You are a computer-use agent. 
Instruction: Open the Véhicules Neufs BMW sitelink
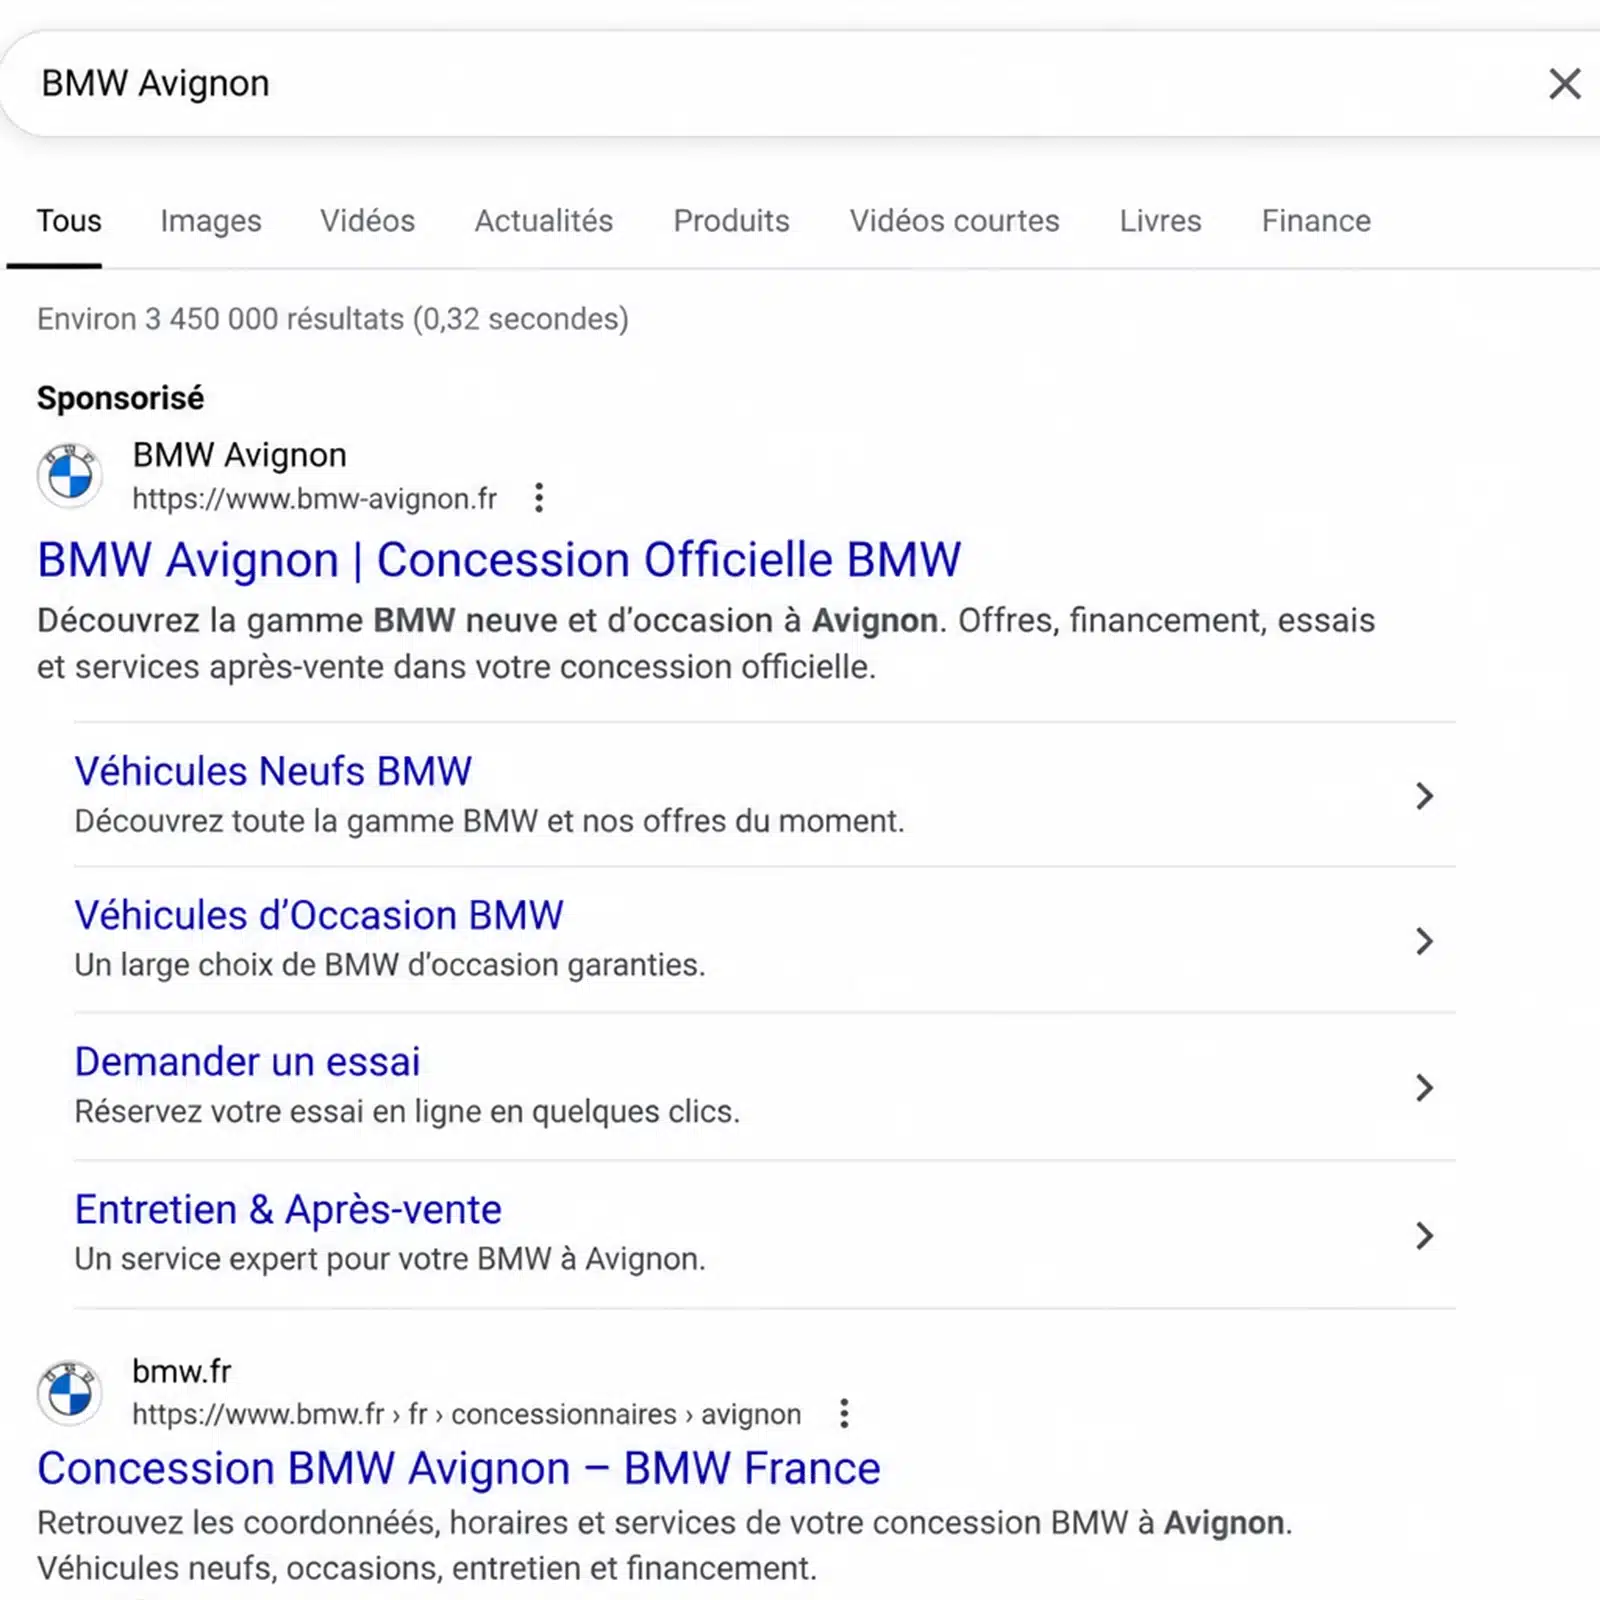[273, 771]
